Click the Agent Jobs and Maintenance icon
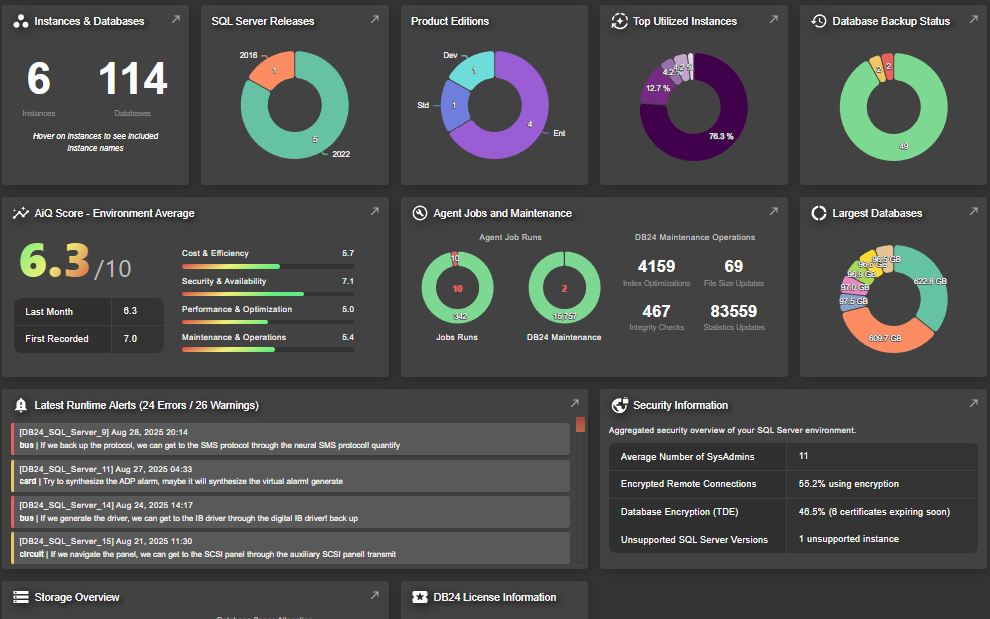 (420, 213)
